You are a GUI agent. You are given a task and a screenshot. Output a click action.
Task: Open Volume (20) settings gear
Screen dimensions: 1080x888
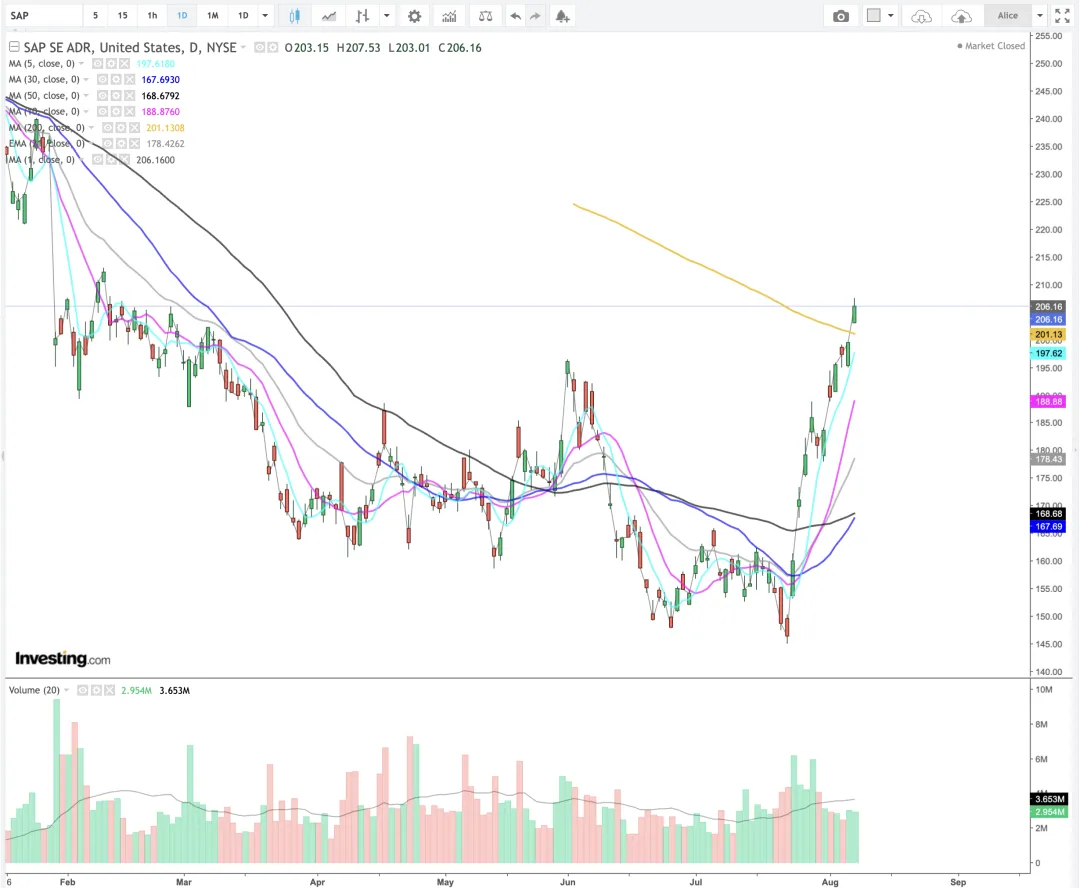[96, 690]
